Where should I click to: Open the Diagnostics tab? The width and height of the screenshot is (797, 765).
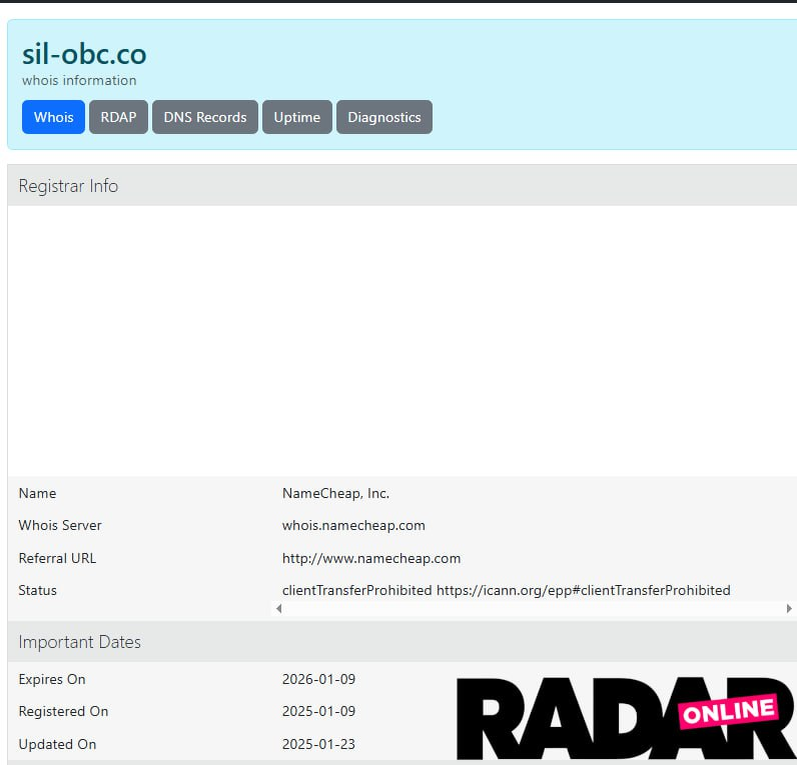(x=384, y=117)
